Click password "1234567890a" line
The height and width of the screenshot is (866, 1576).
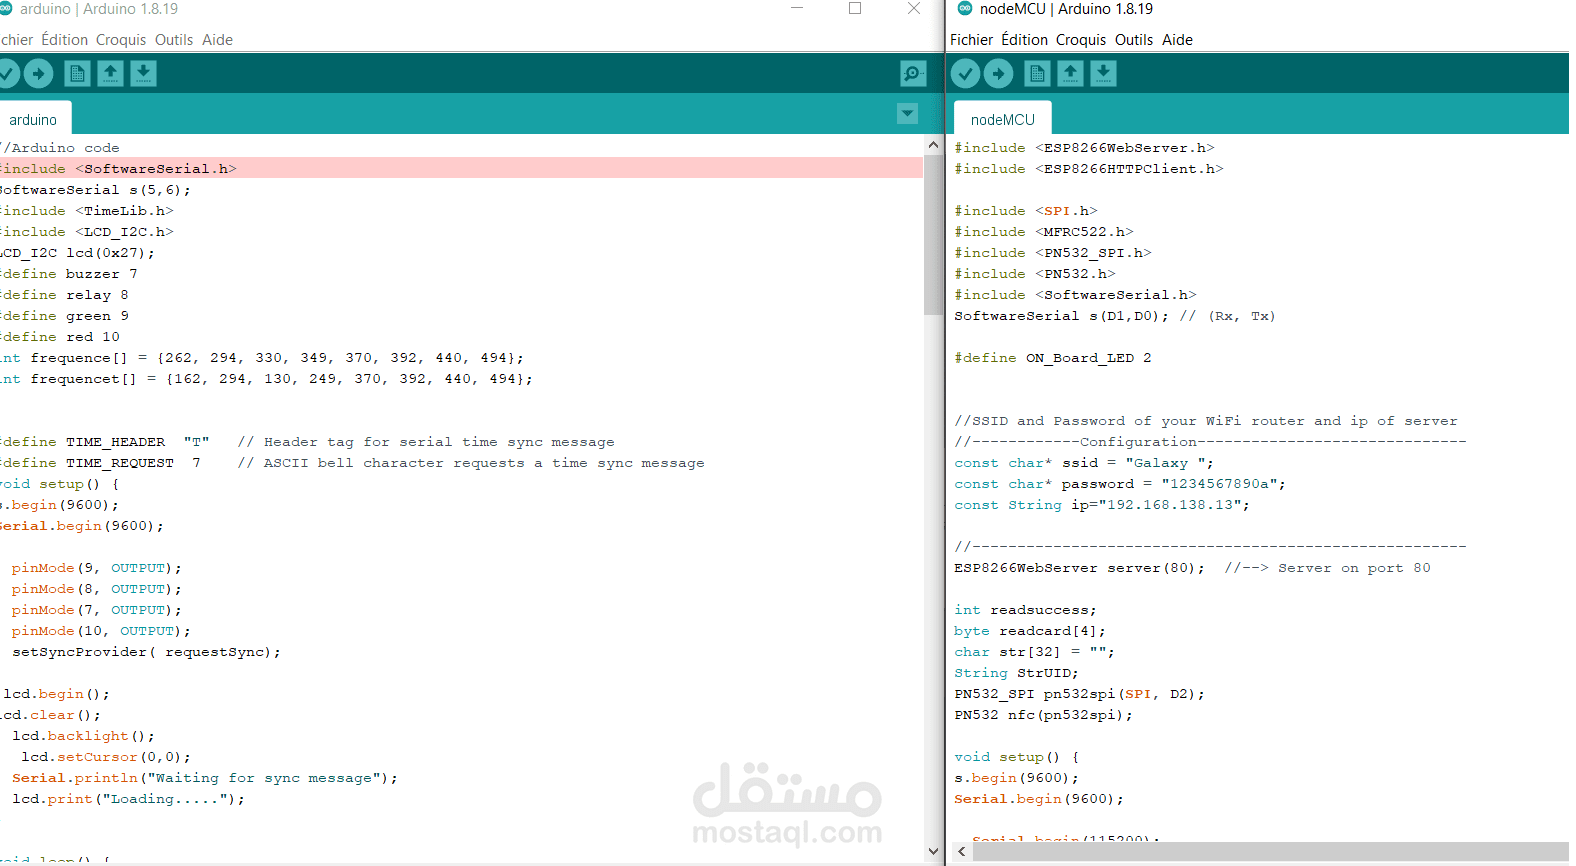click(x=1120, y=484)
